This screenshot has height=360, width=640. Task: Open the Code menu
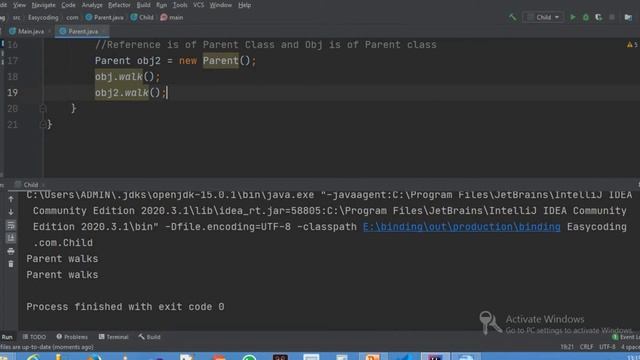pos(68,5)
